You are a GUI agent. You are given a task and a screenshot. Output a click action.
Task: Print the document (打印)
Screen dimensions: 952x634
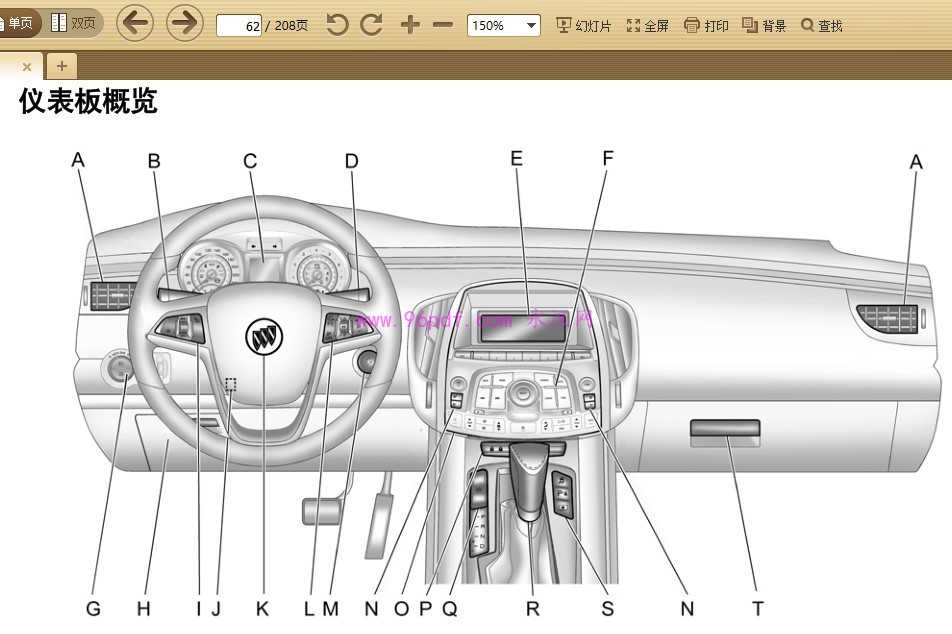pos(706,26)
